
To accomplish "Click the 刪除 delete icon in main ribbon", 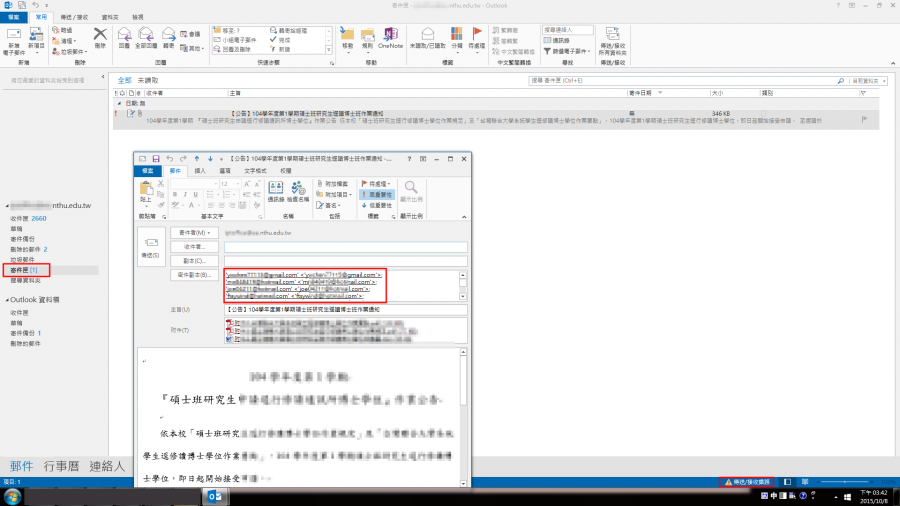I will pyautogui.click(x=99, y=37).
